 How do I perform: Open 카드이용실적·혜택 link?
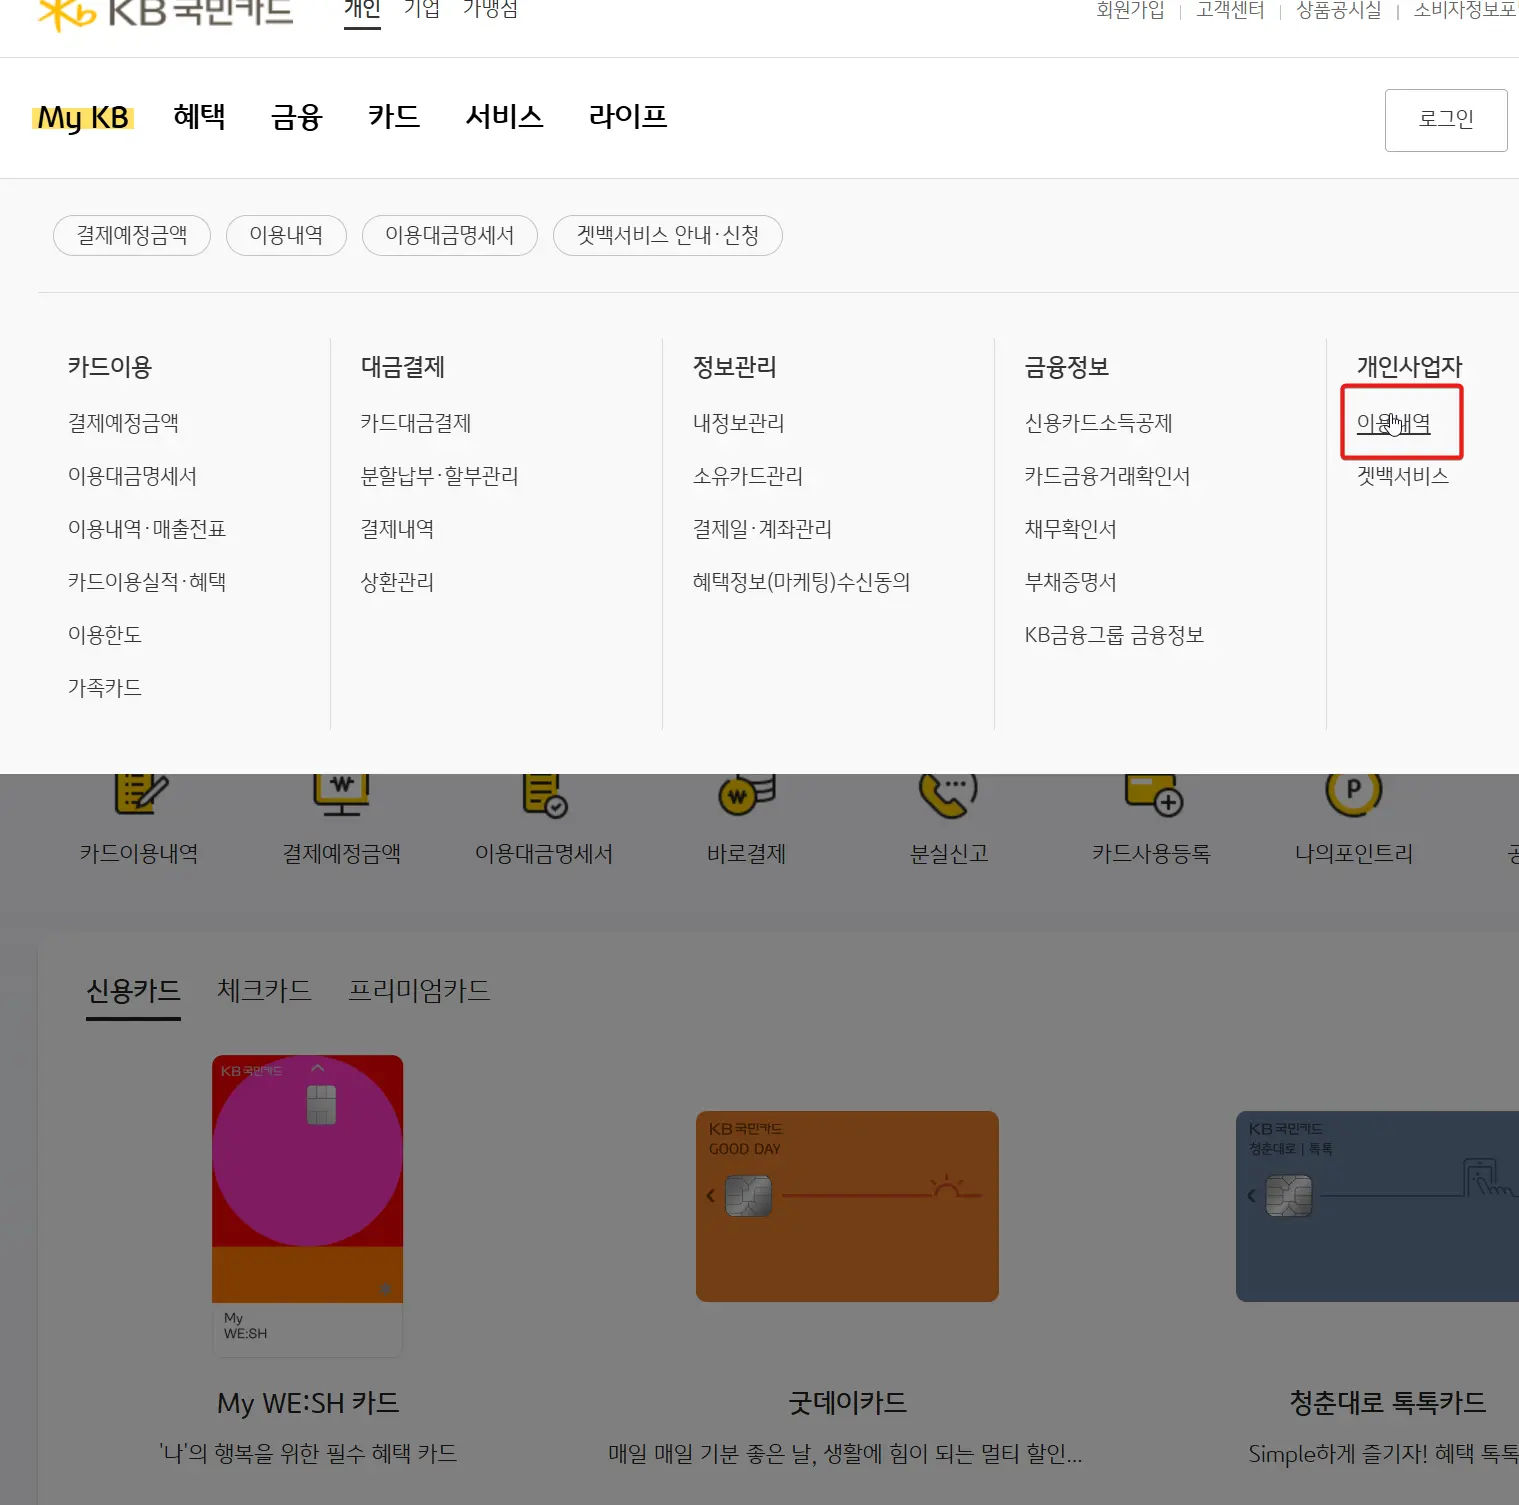coord(147,582)
